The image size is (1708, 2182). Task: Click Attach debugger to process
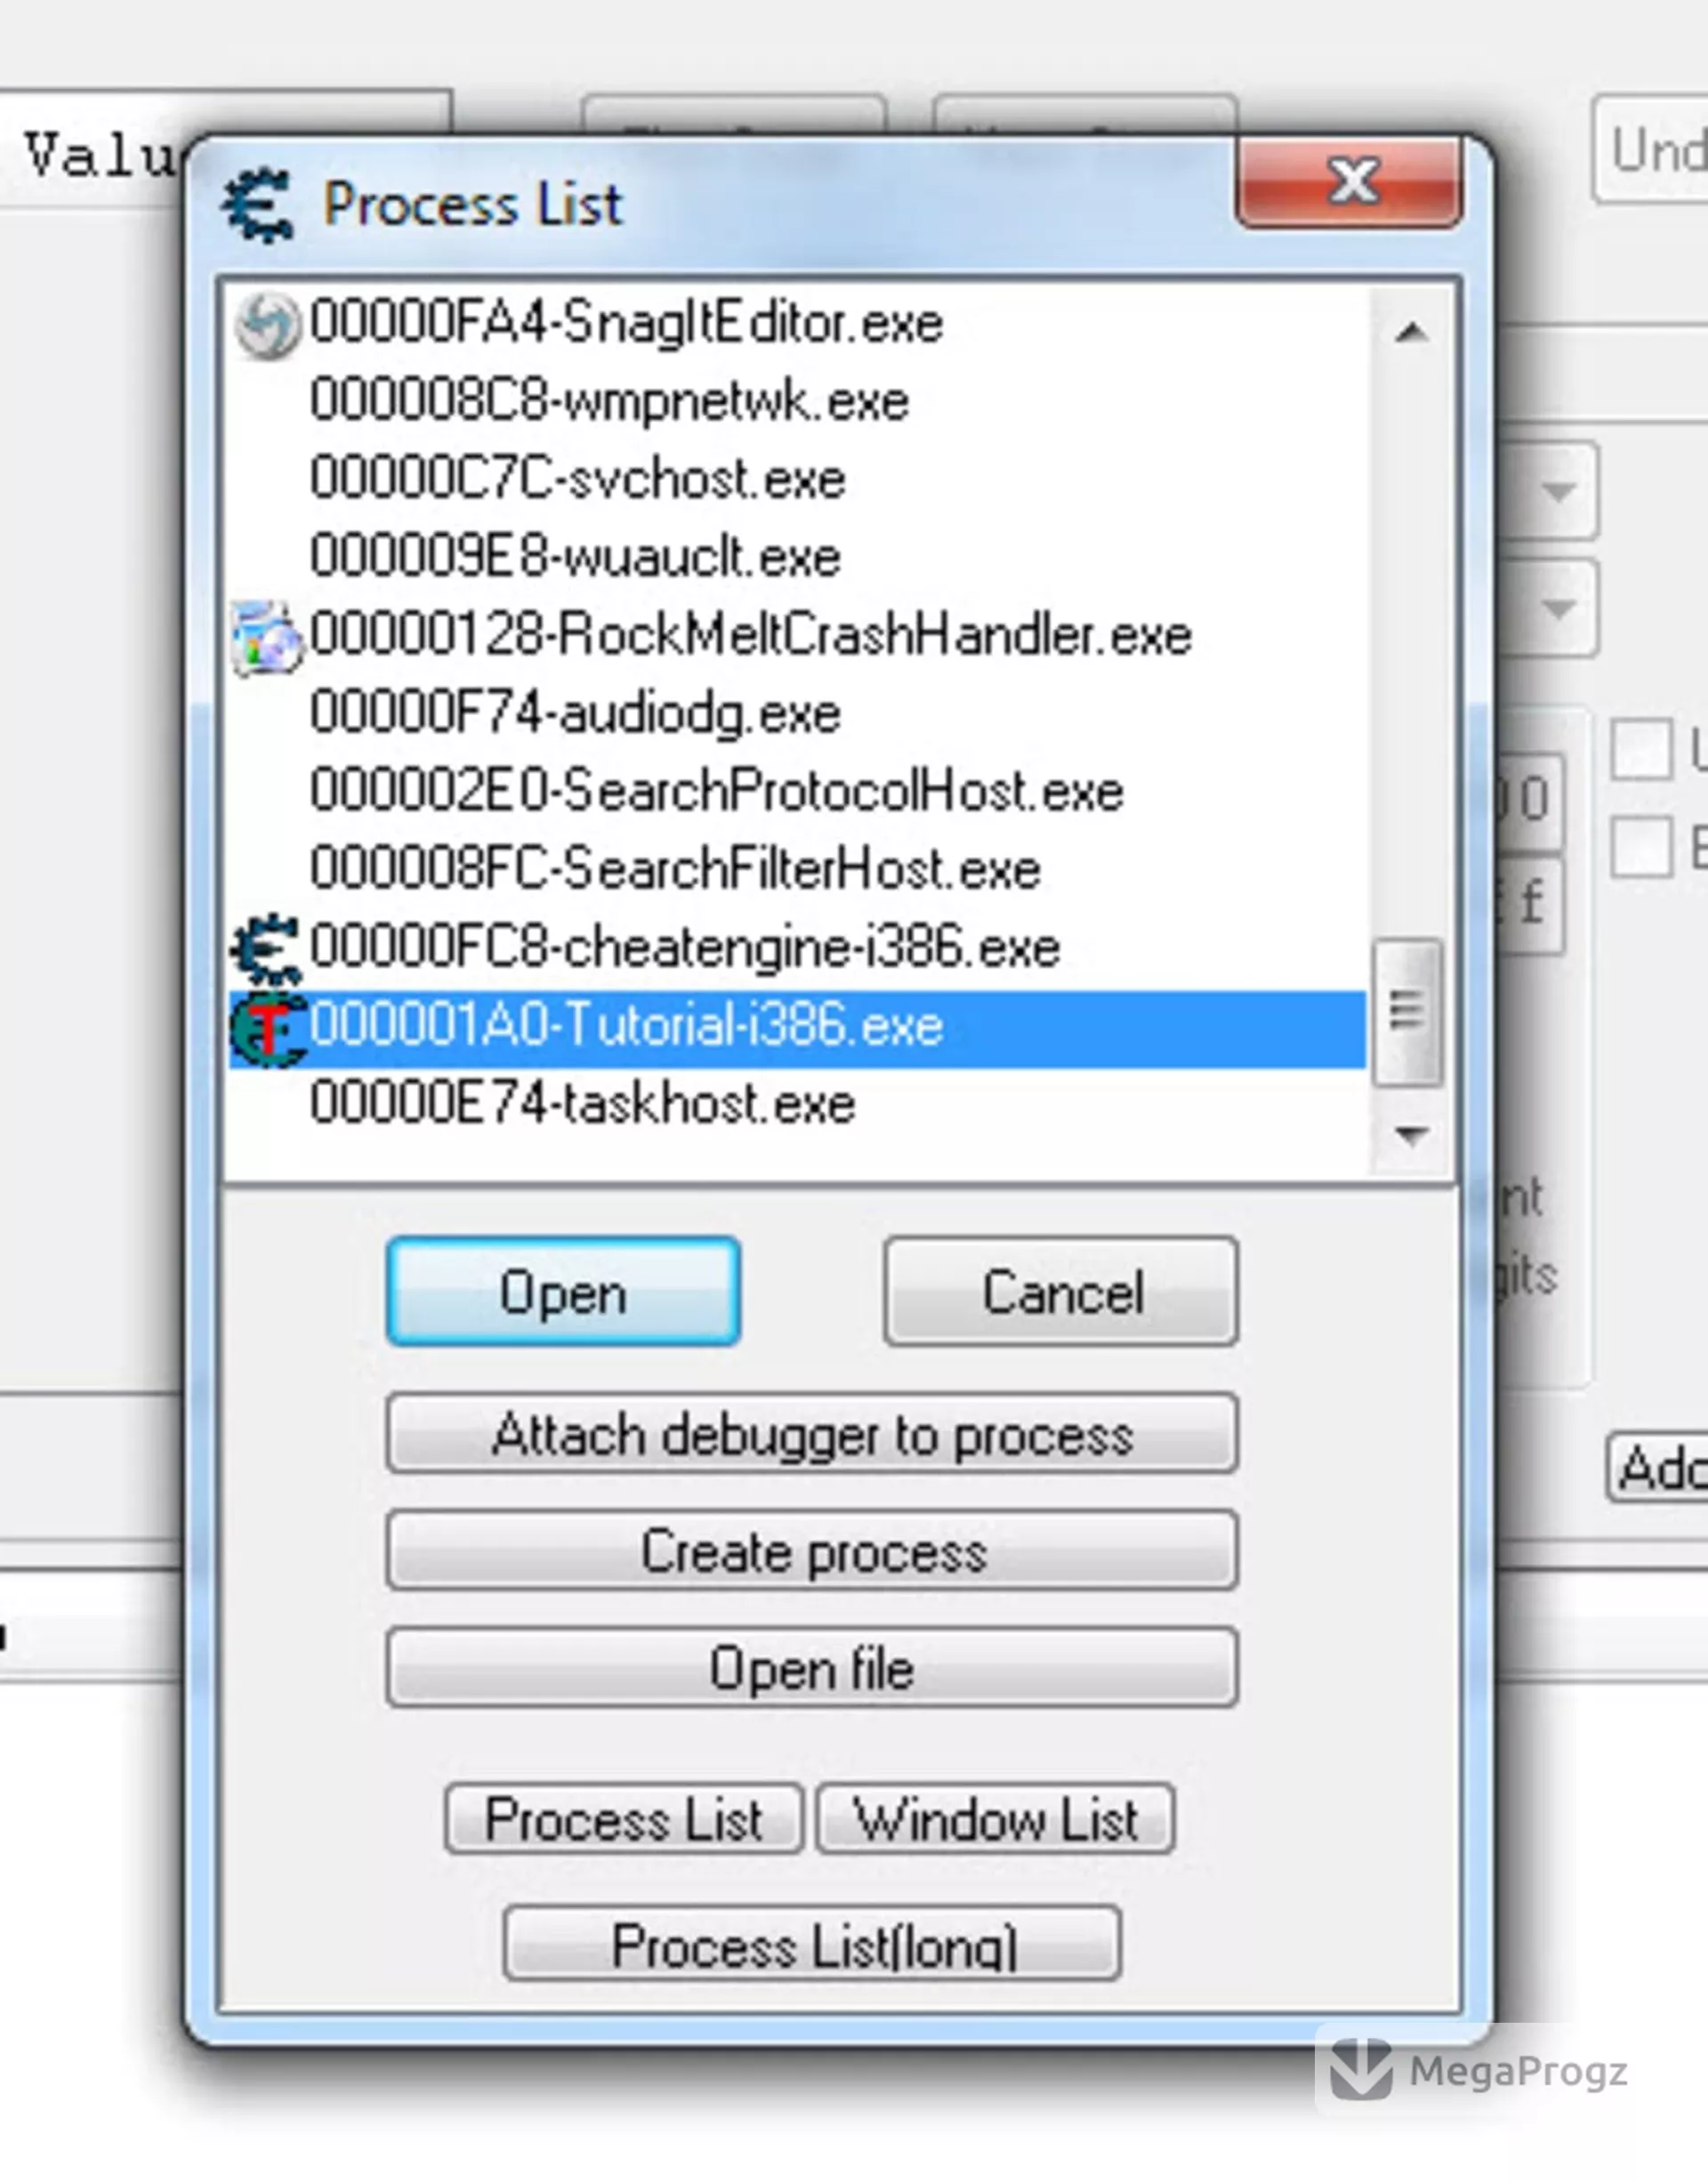[x=812, y=1434]
